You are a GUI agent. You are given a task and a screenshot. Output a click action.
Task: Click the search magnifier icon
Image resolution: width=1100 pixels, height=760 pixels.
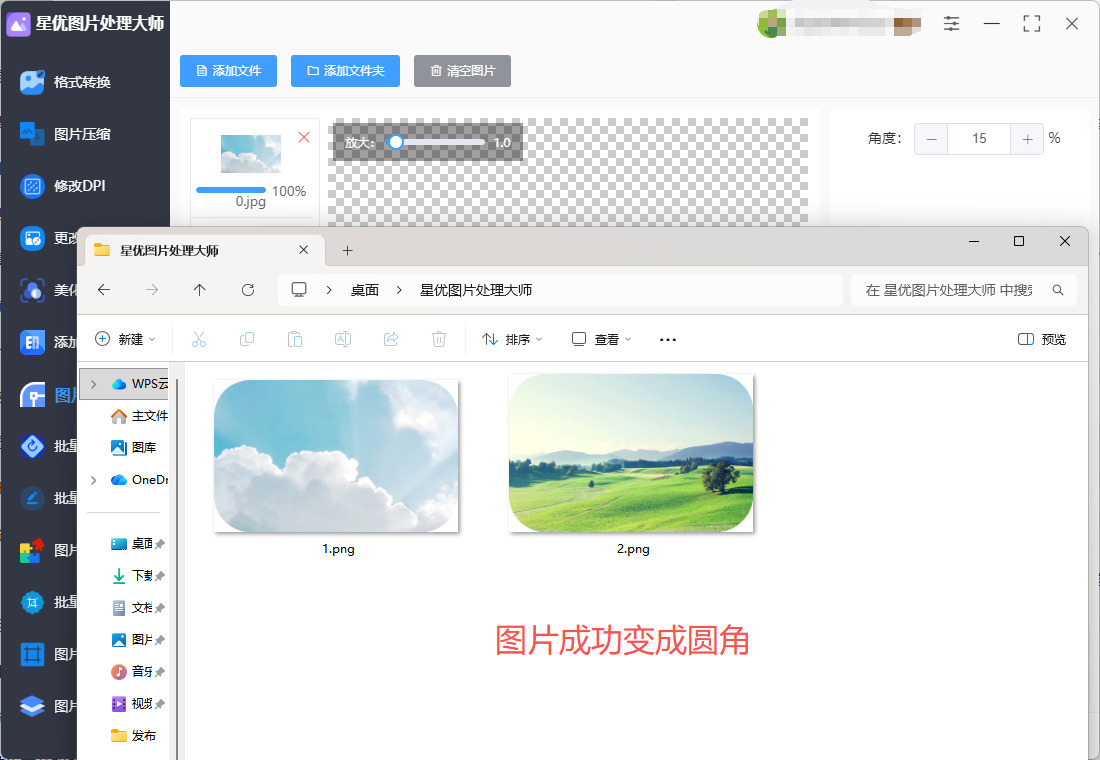[1058, 290]
